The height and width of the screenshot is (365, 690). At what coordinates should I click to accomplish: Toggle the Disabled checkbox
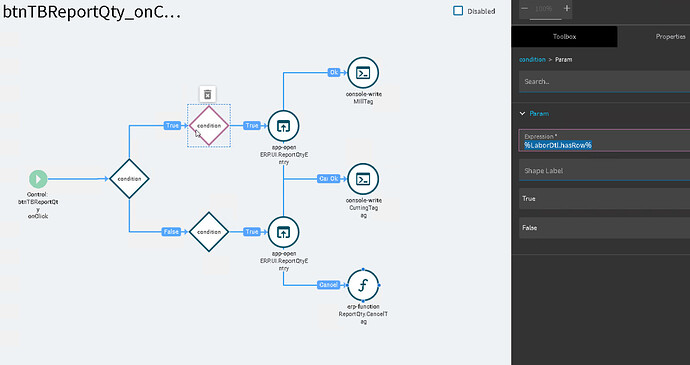458,11
